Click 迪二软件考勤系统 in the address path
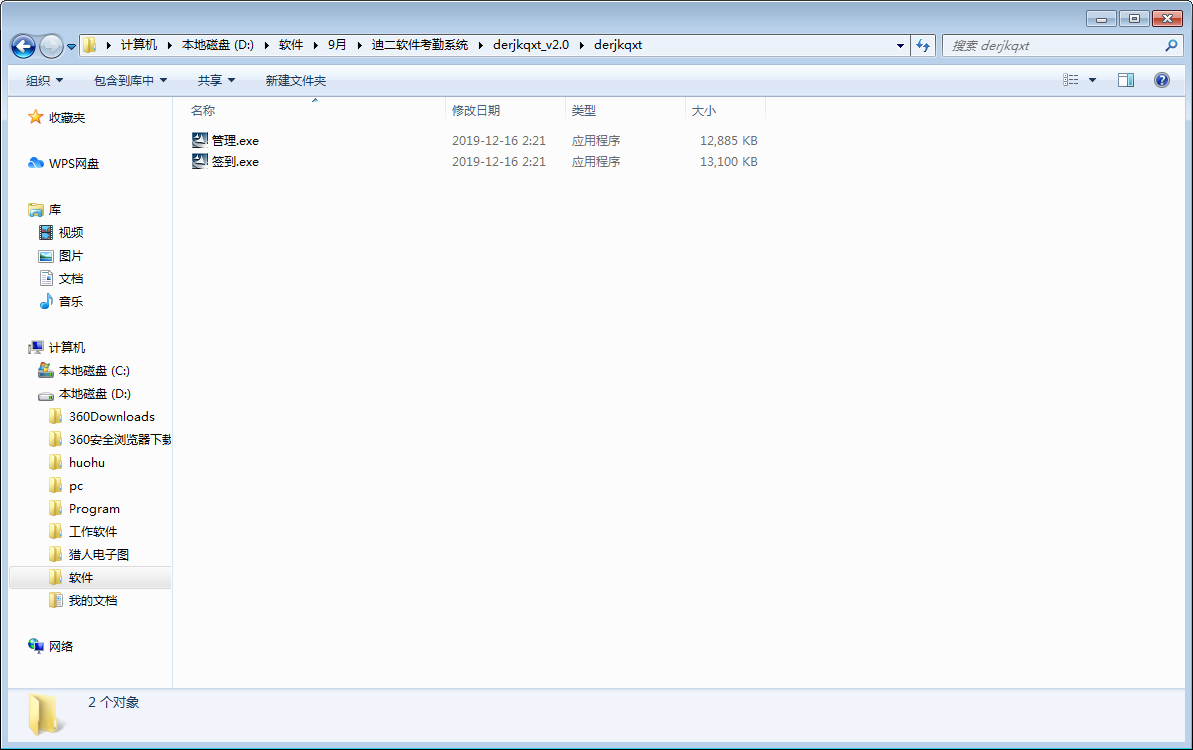This screenshot has width=1193, height=750. (x=420, y=45)
